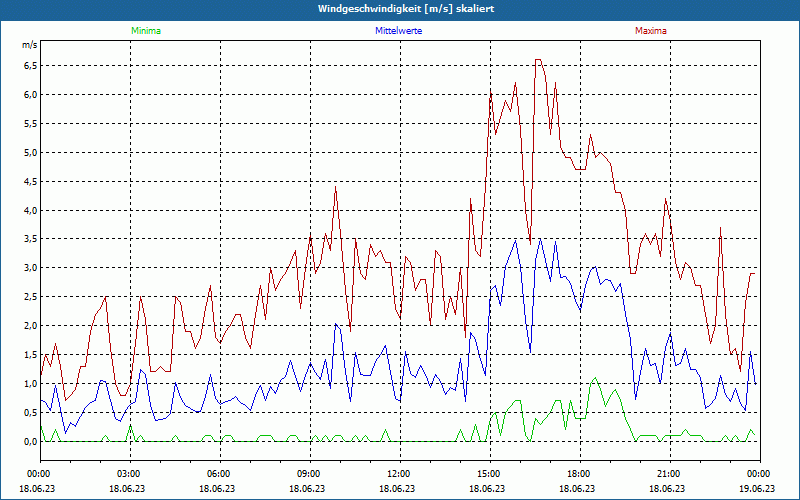
Task: Click the "00:00" label above 19.06.23
Action: tap(759, 474)
